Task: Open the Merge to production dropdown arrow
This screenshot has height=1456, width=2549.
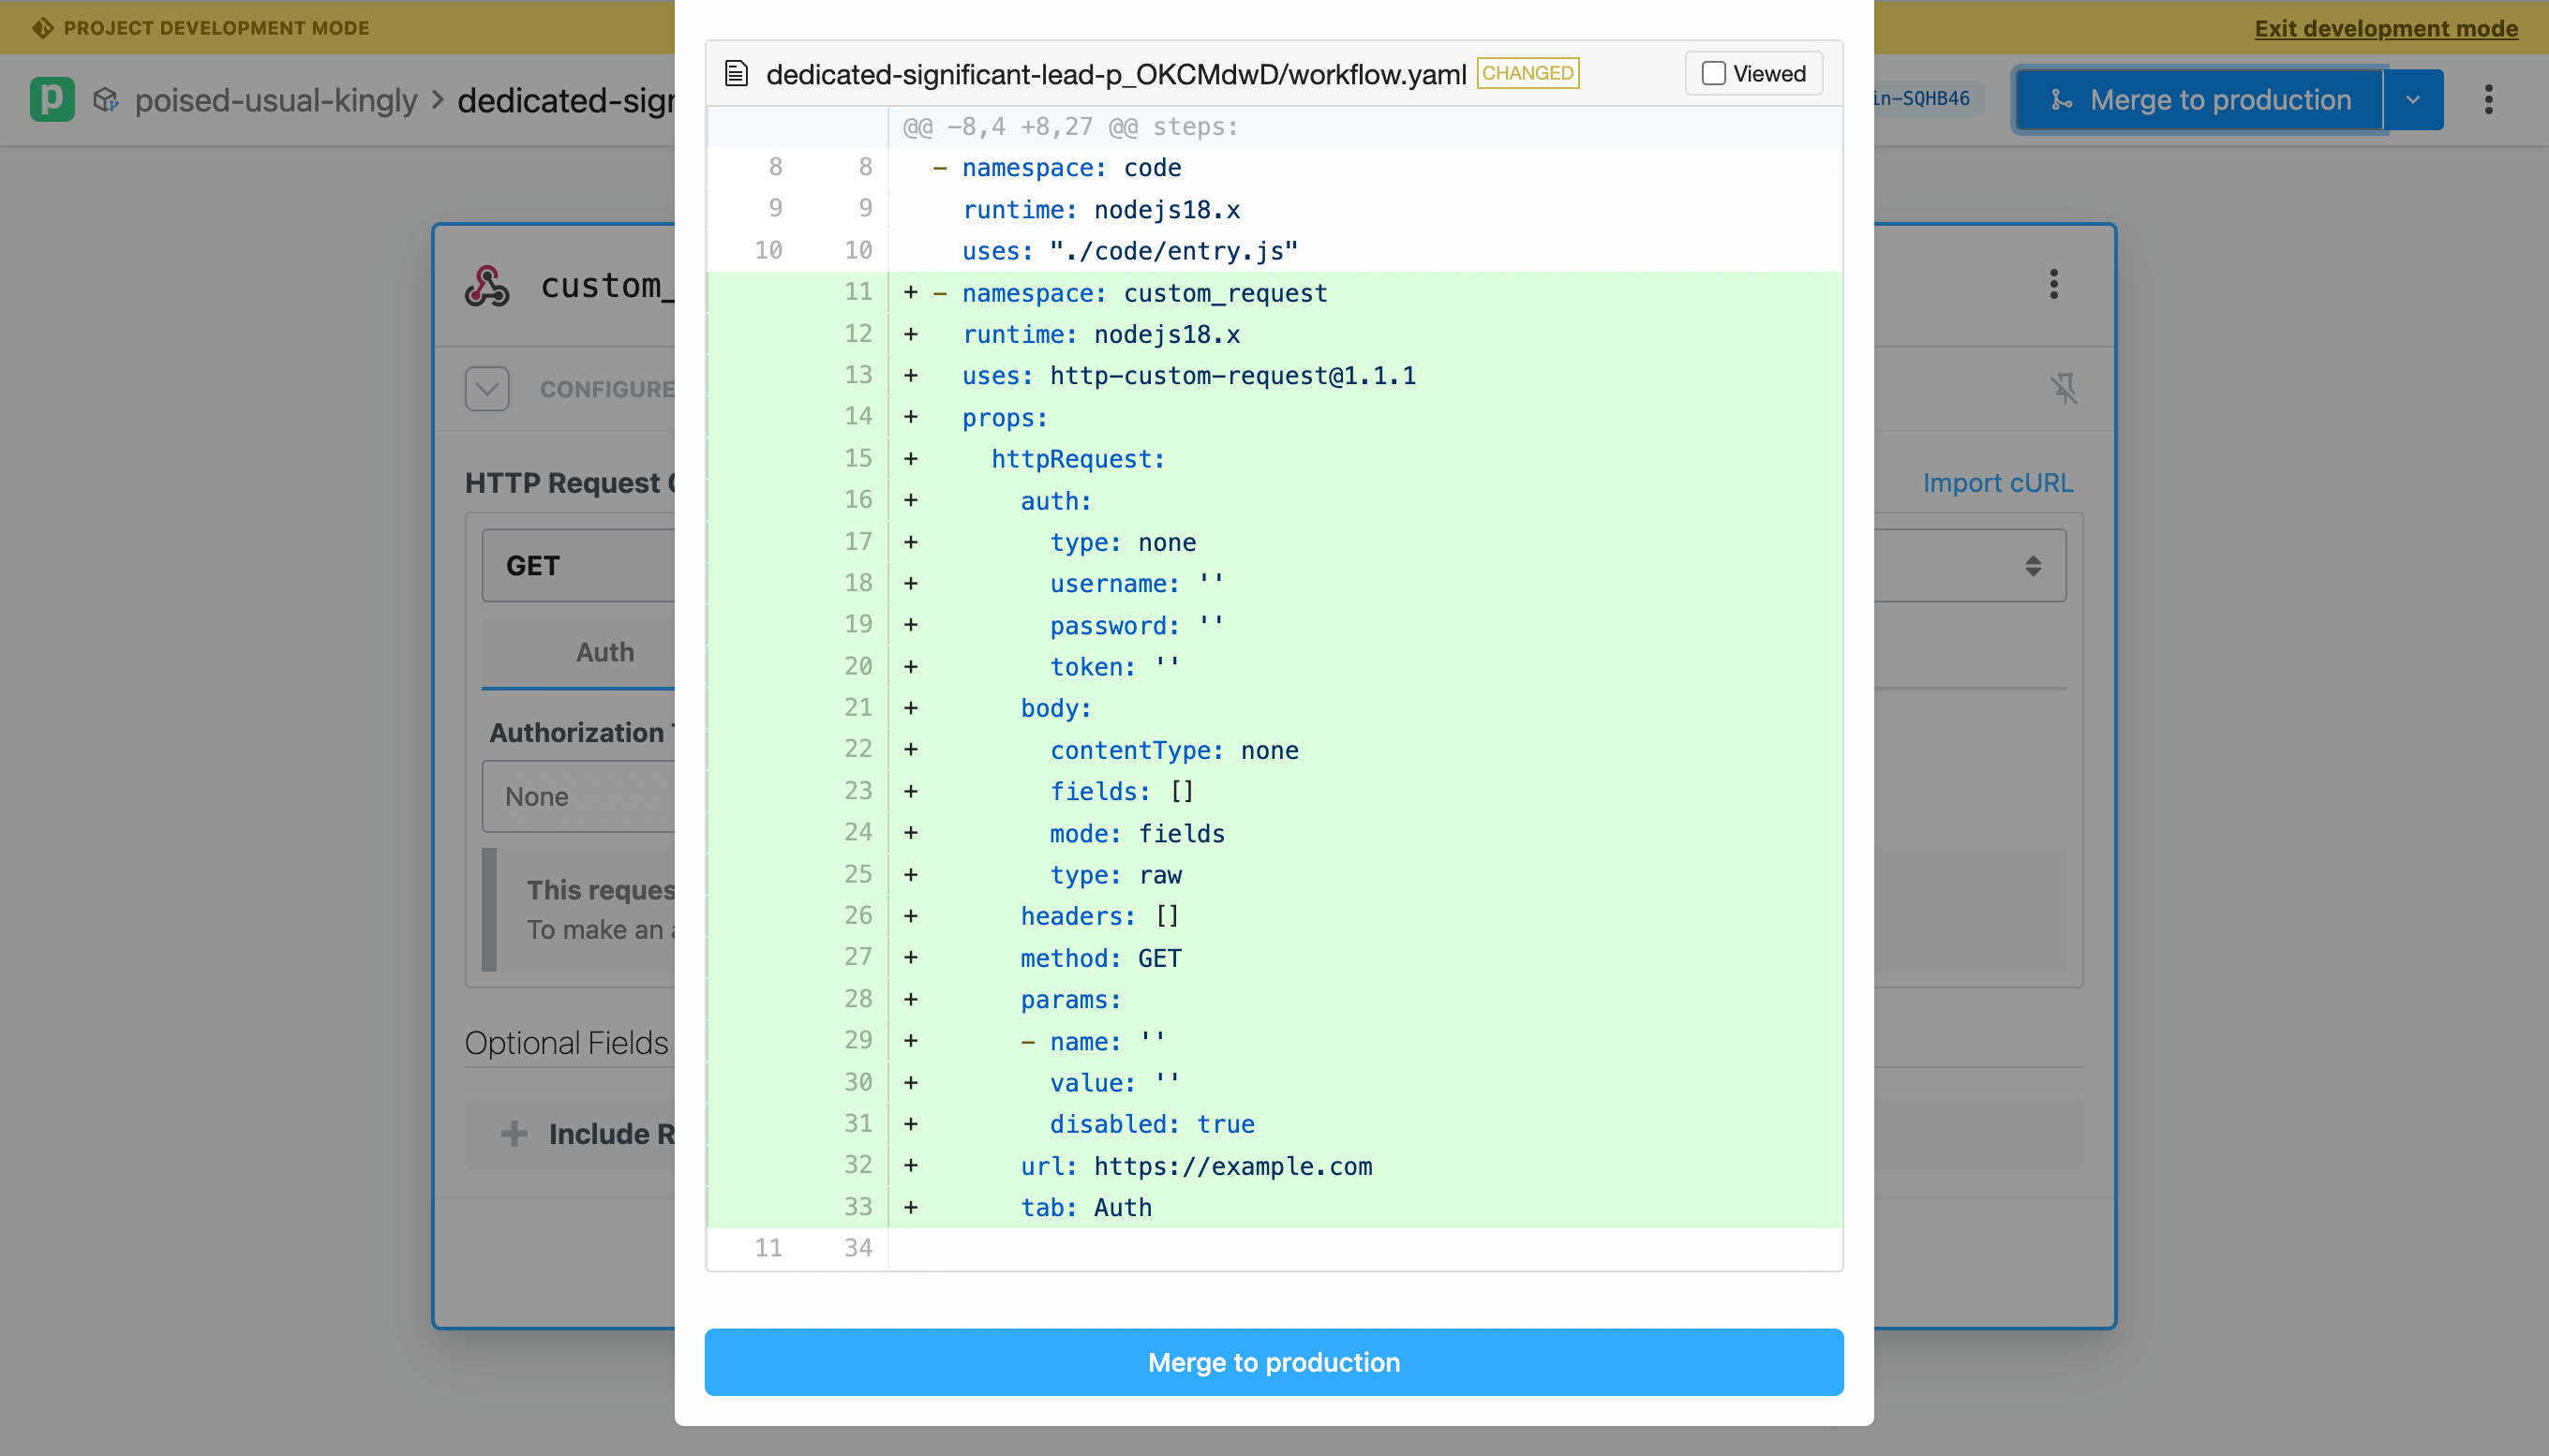Action: point(2413,99)
